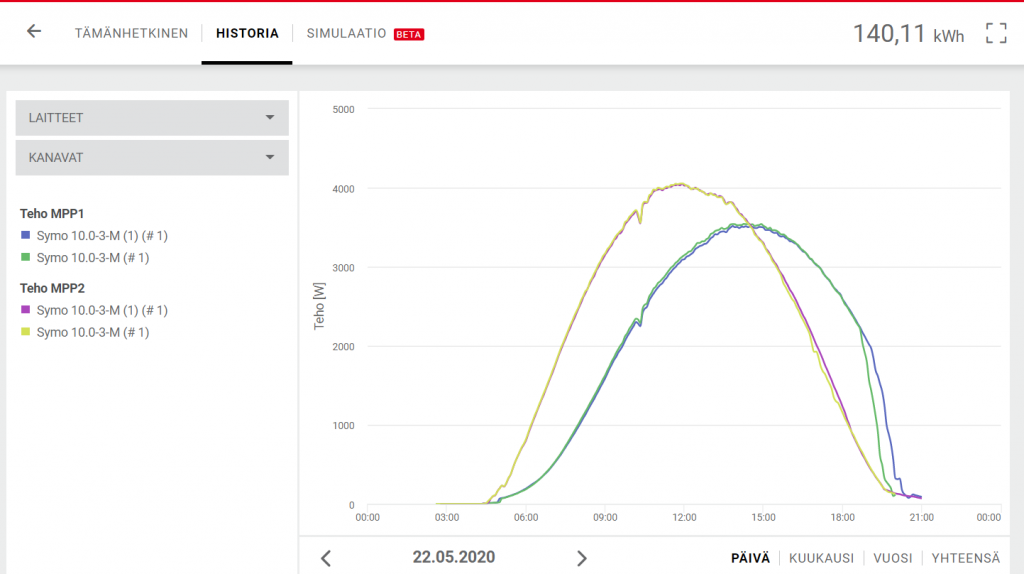1024x574 pixels.
Task: Toggle MPP1 Symo 10.0-3-M green series
Action: (85, 257)
